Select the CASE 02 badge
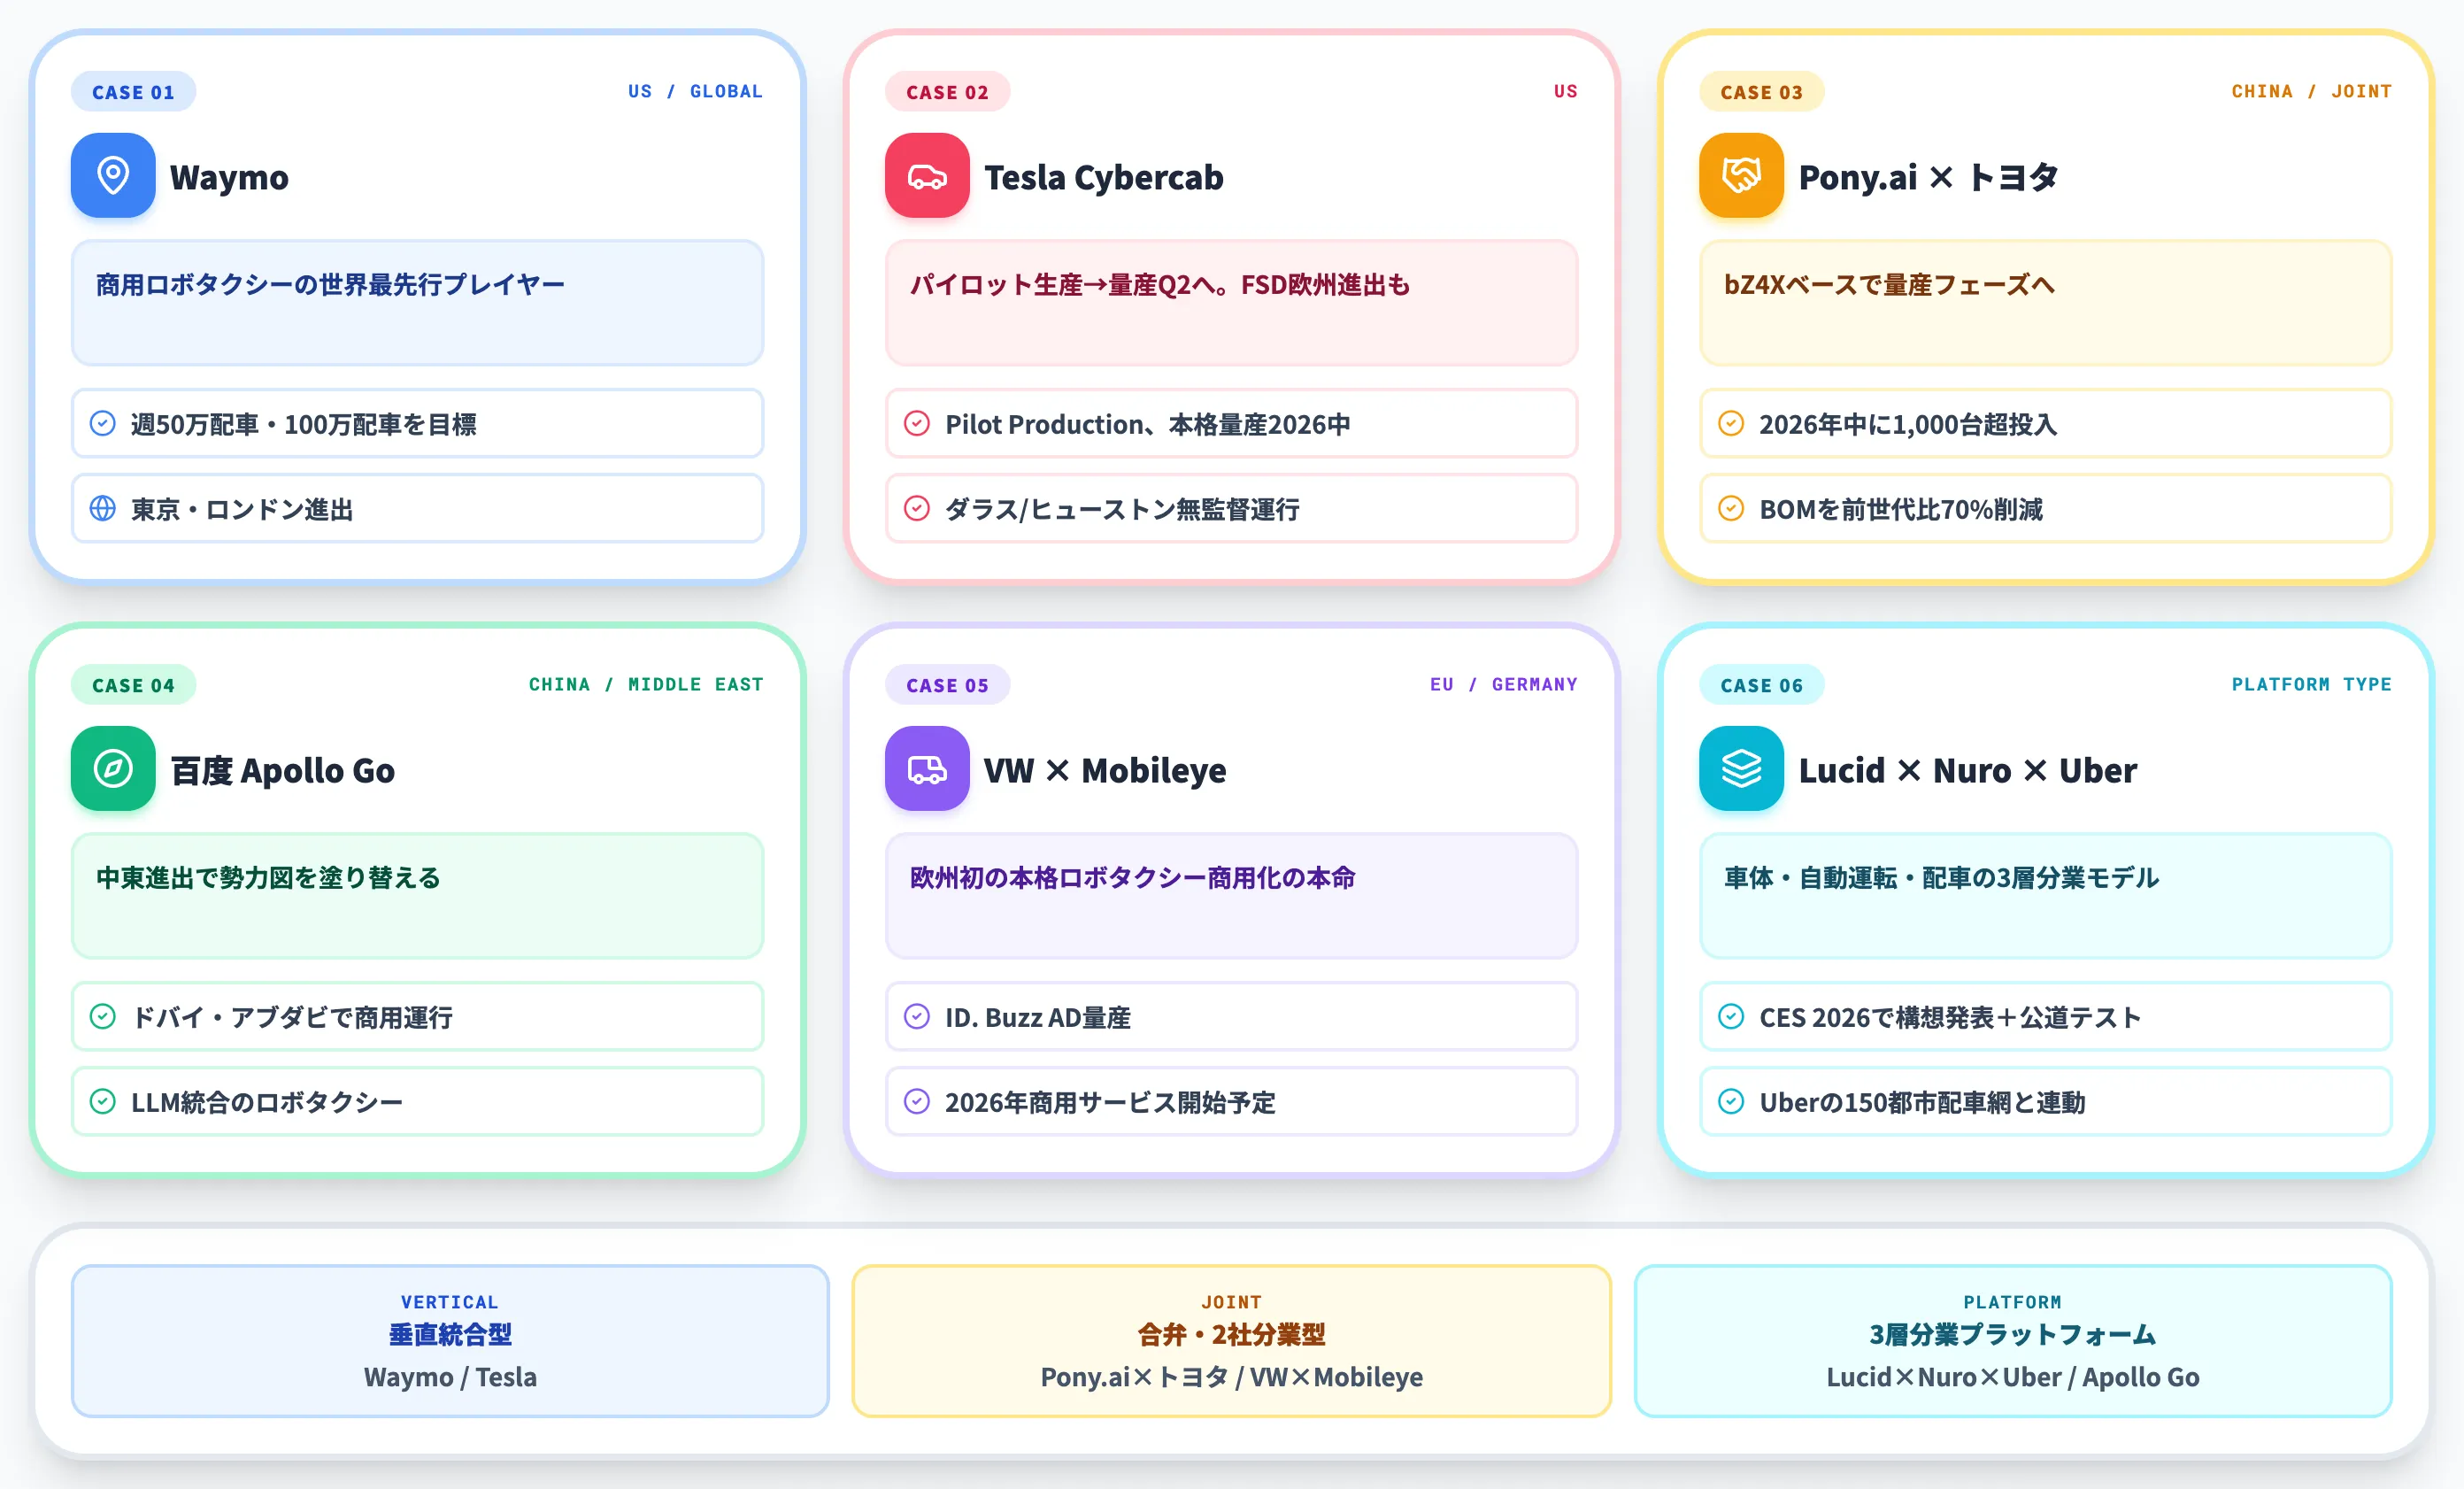Image resolution: width=2464 pixels, height=1489 pixels. pyautogui.click(x=947, y=92)
